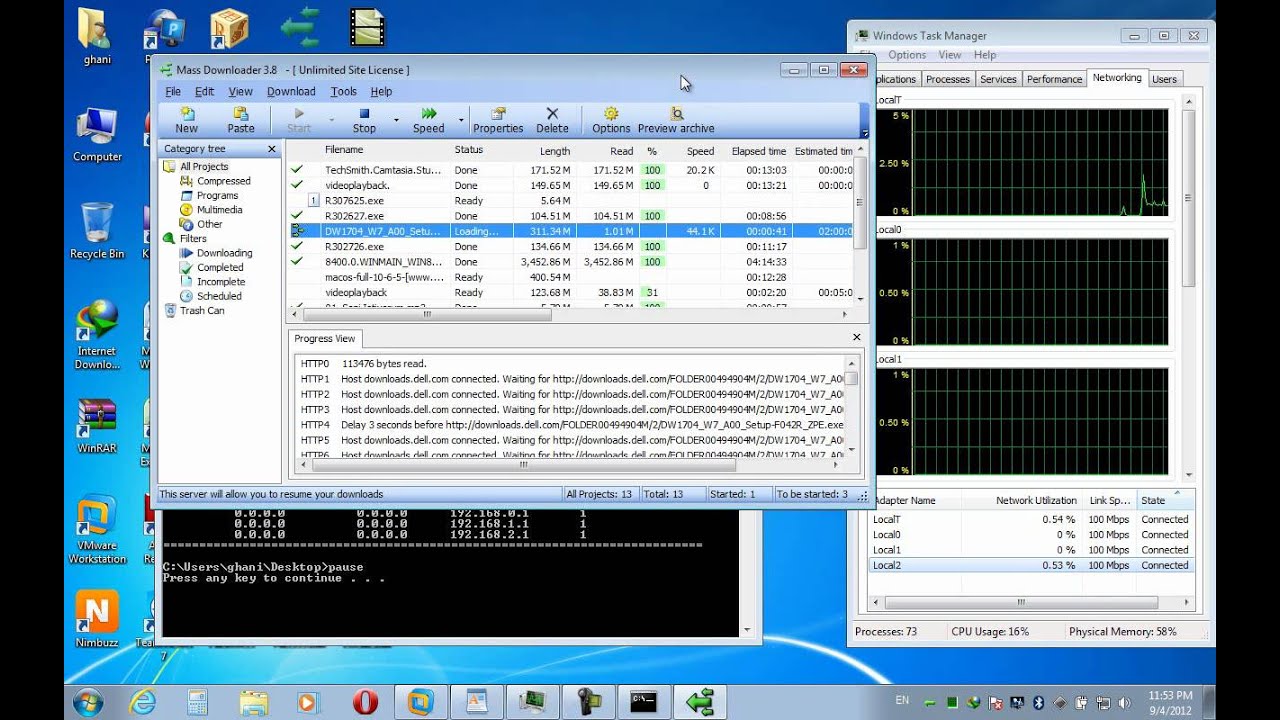Viewport: 1280px width, 720px height.
Task: Close the Progress View panel
Action: [x=856, y=338]
